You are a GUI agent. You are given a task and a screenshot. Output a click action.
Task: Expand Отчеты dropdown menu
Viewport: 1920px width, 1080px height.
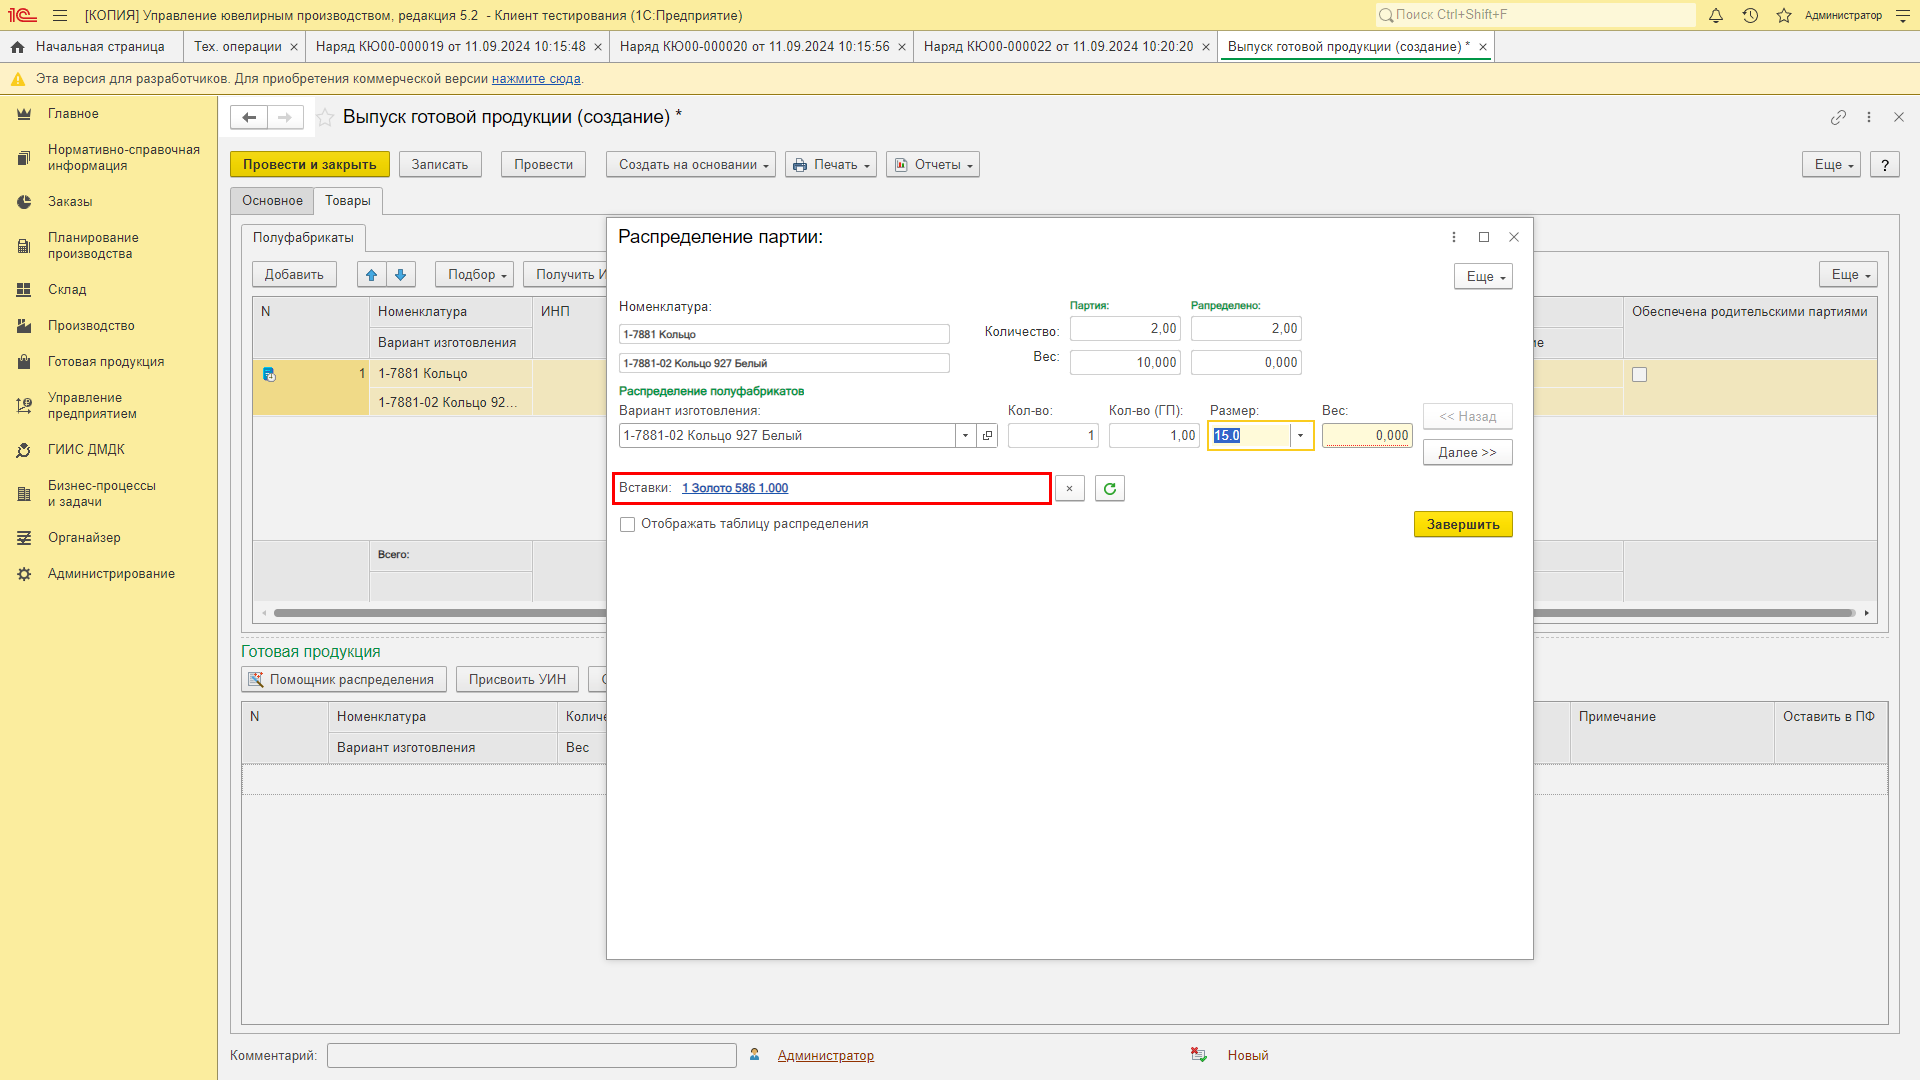point(933,165)
